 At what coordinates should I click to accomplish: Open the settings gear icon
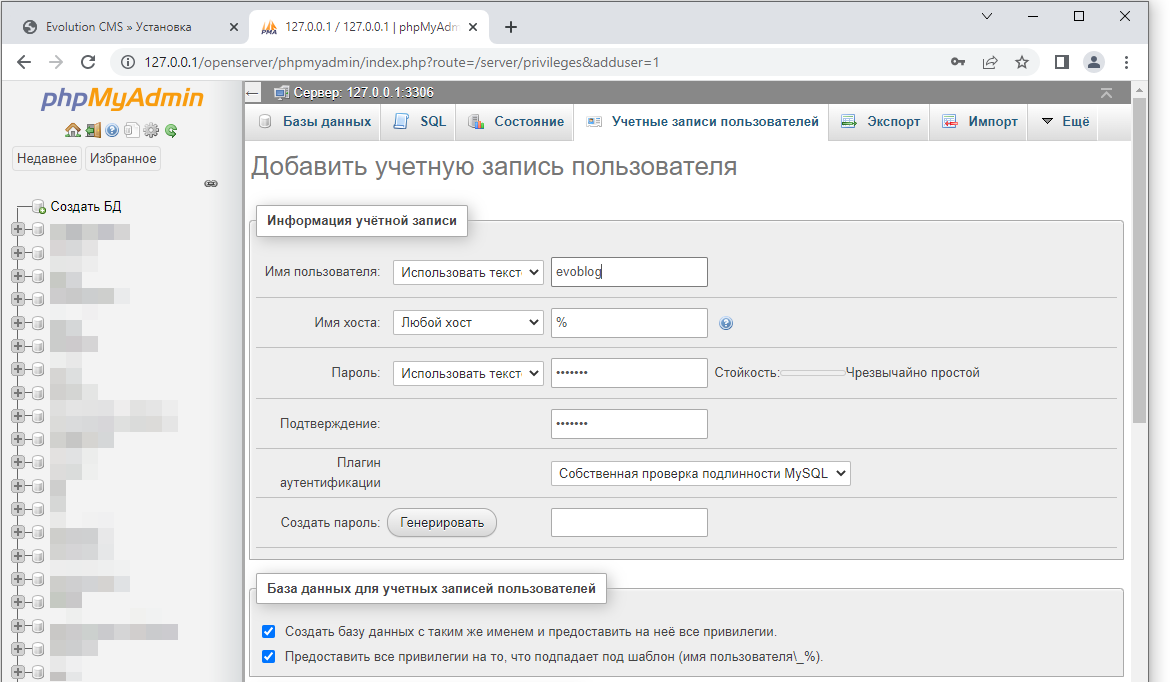click(x=151, y=130)
